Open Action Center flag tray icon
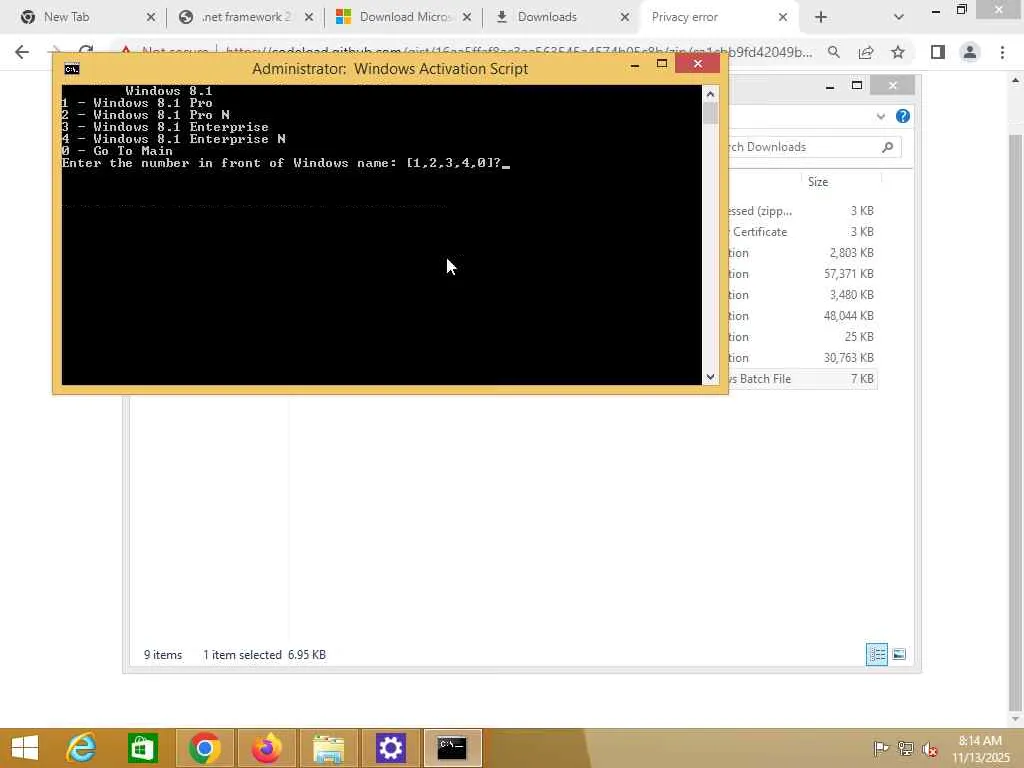Screen dimensions: 1024x768 (x=881, y=748)
